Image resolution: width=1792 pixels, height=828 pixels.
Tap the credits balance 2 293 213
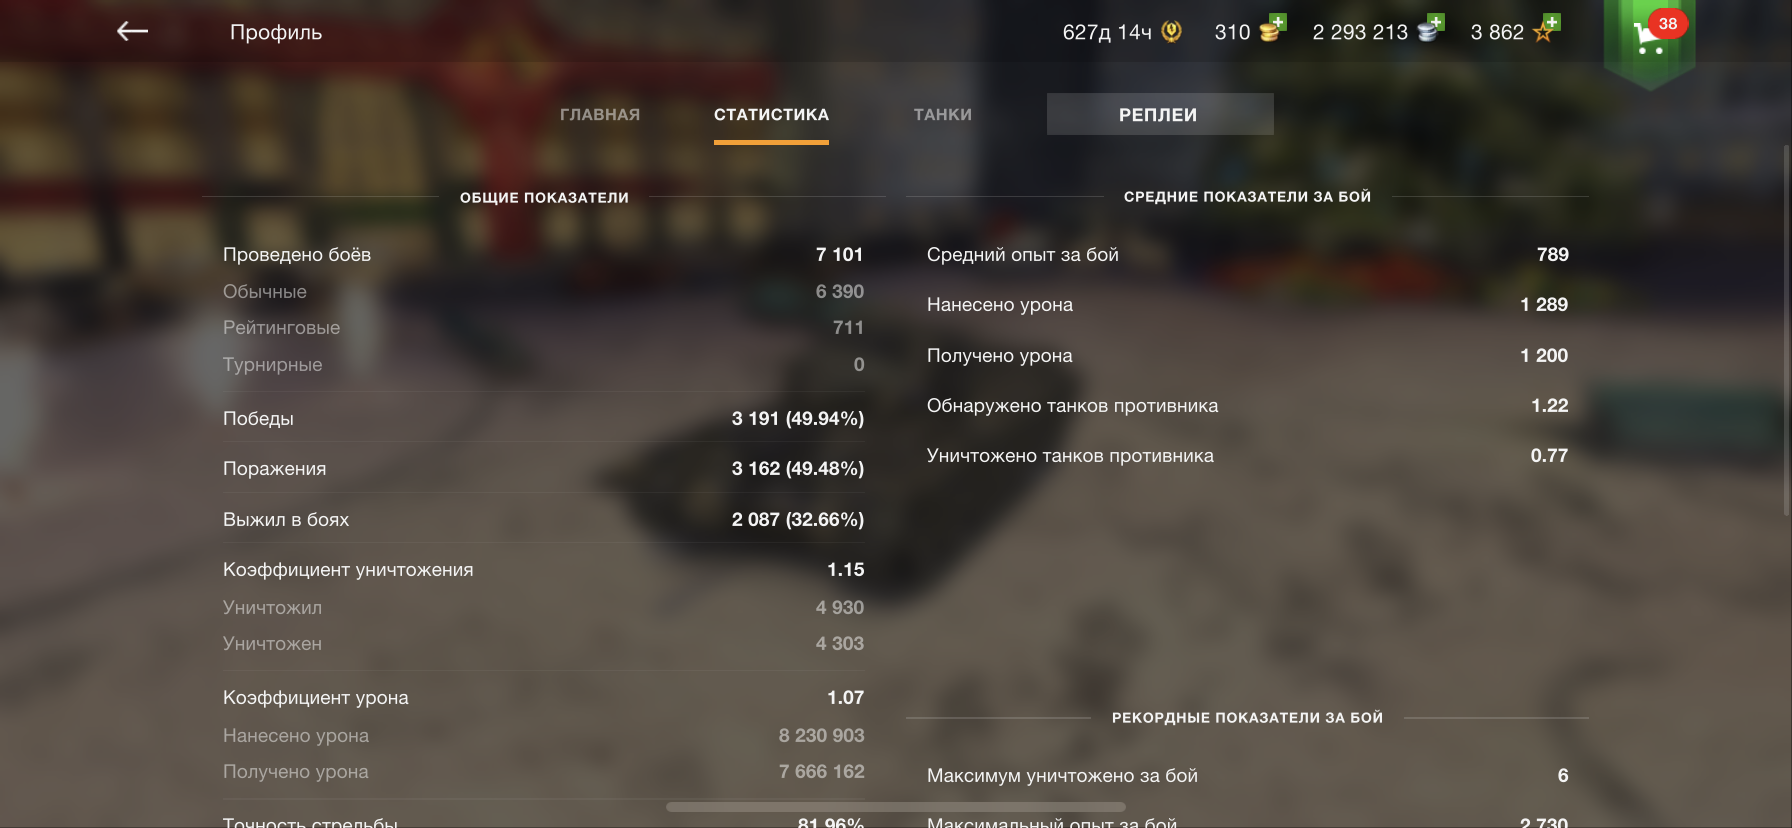coord(1360,32)
